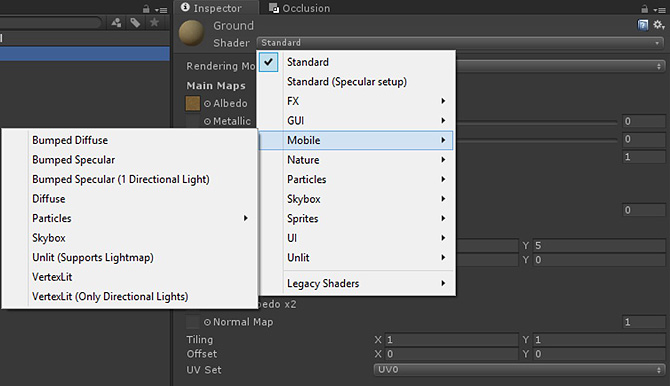The width and height of the screenshot is (670, 386).
Task: Click the Normal Map texture picker circle
Action: (207, 322)
